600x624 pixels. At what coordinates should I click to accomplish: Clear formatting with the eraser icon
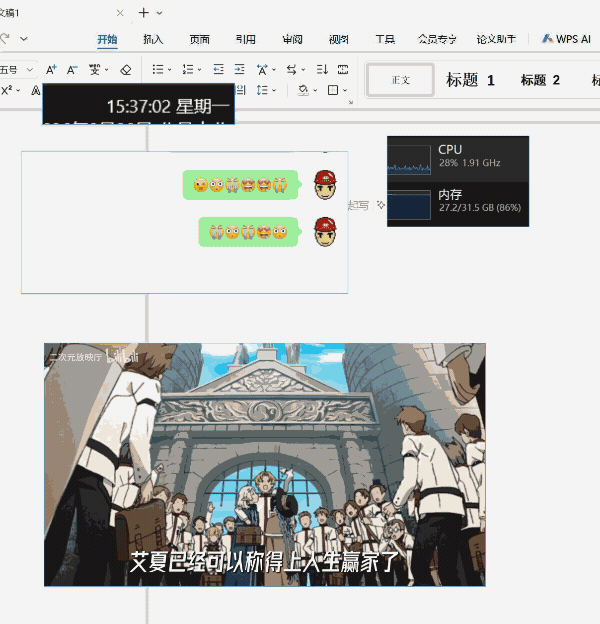tap(126, 70)
